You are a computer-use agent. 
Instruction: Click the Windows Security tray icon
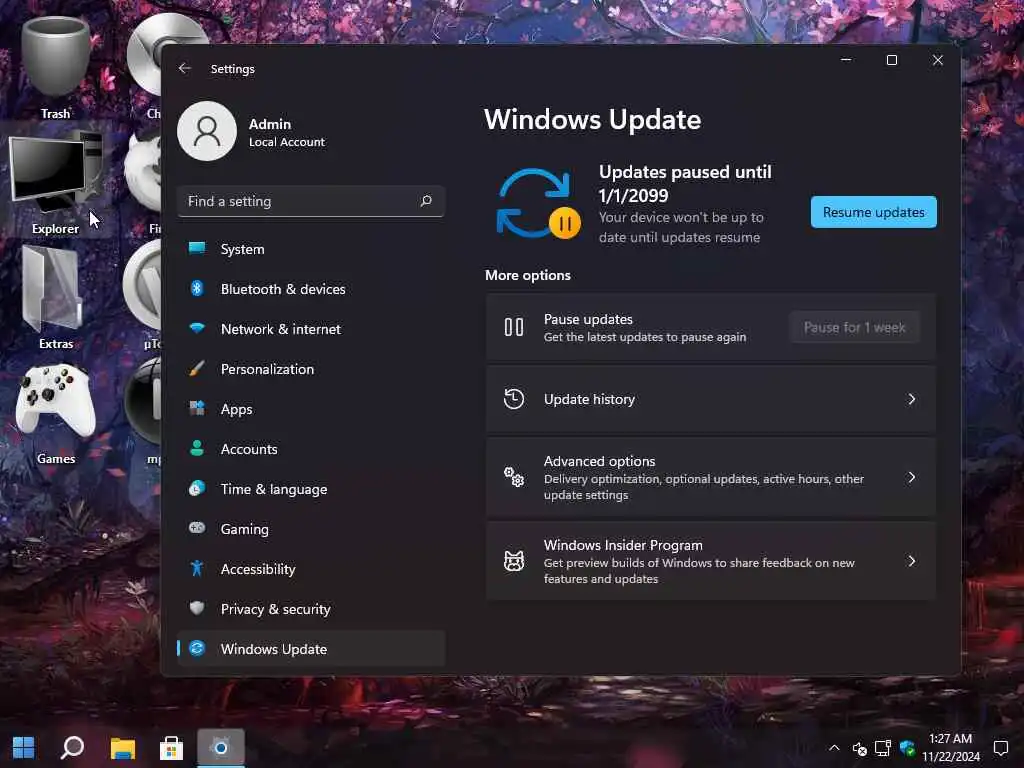click(x=907, y=748)
